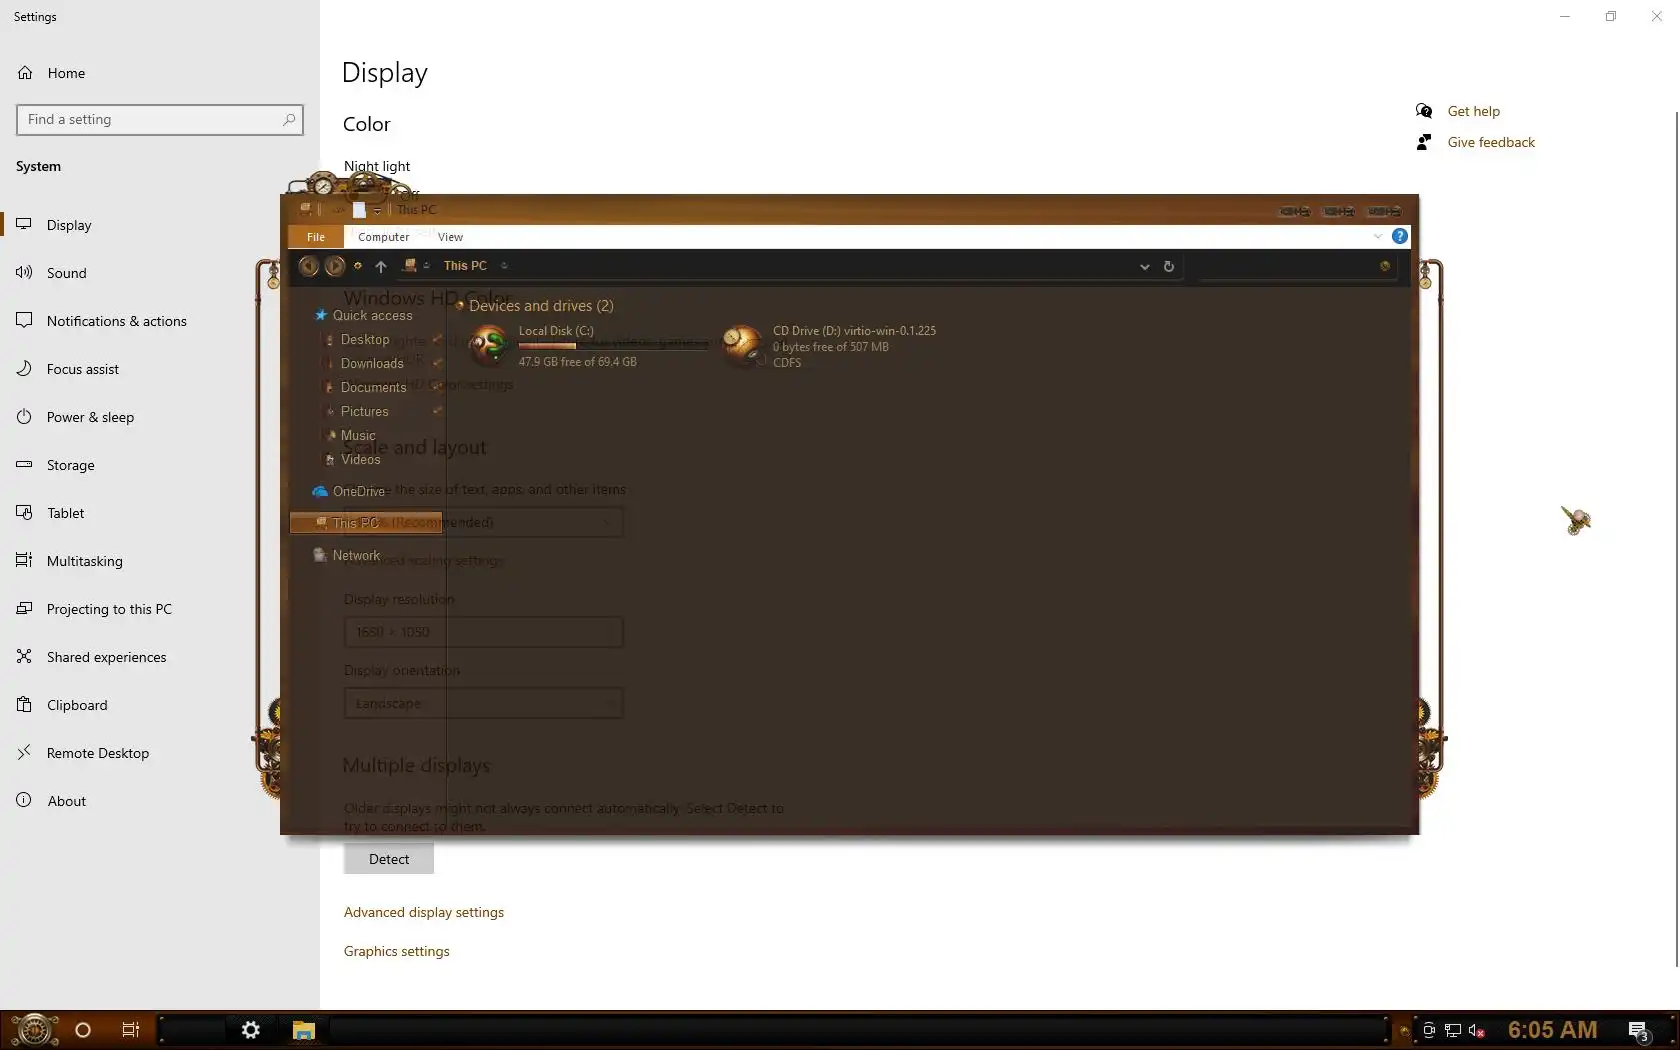Select Local Disk (C:) drive
The image size is (1680, 1050).
[x=590, y=346]
